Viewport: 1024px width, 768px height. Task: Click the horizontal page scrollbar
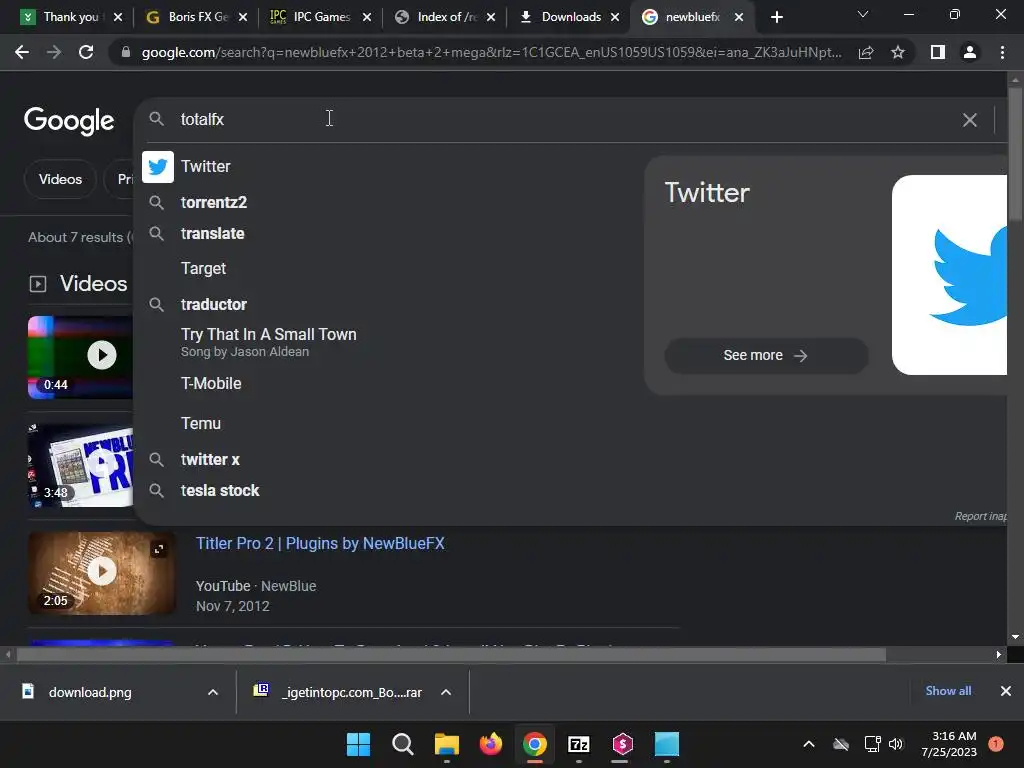point(451,654)
